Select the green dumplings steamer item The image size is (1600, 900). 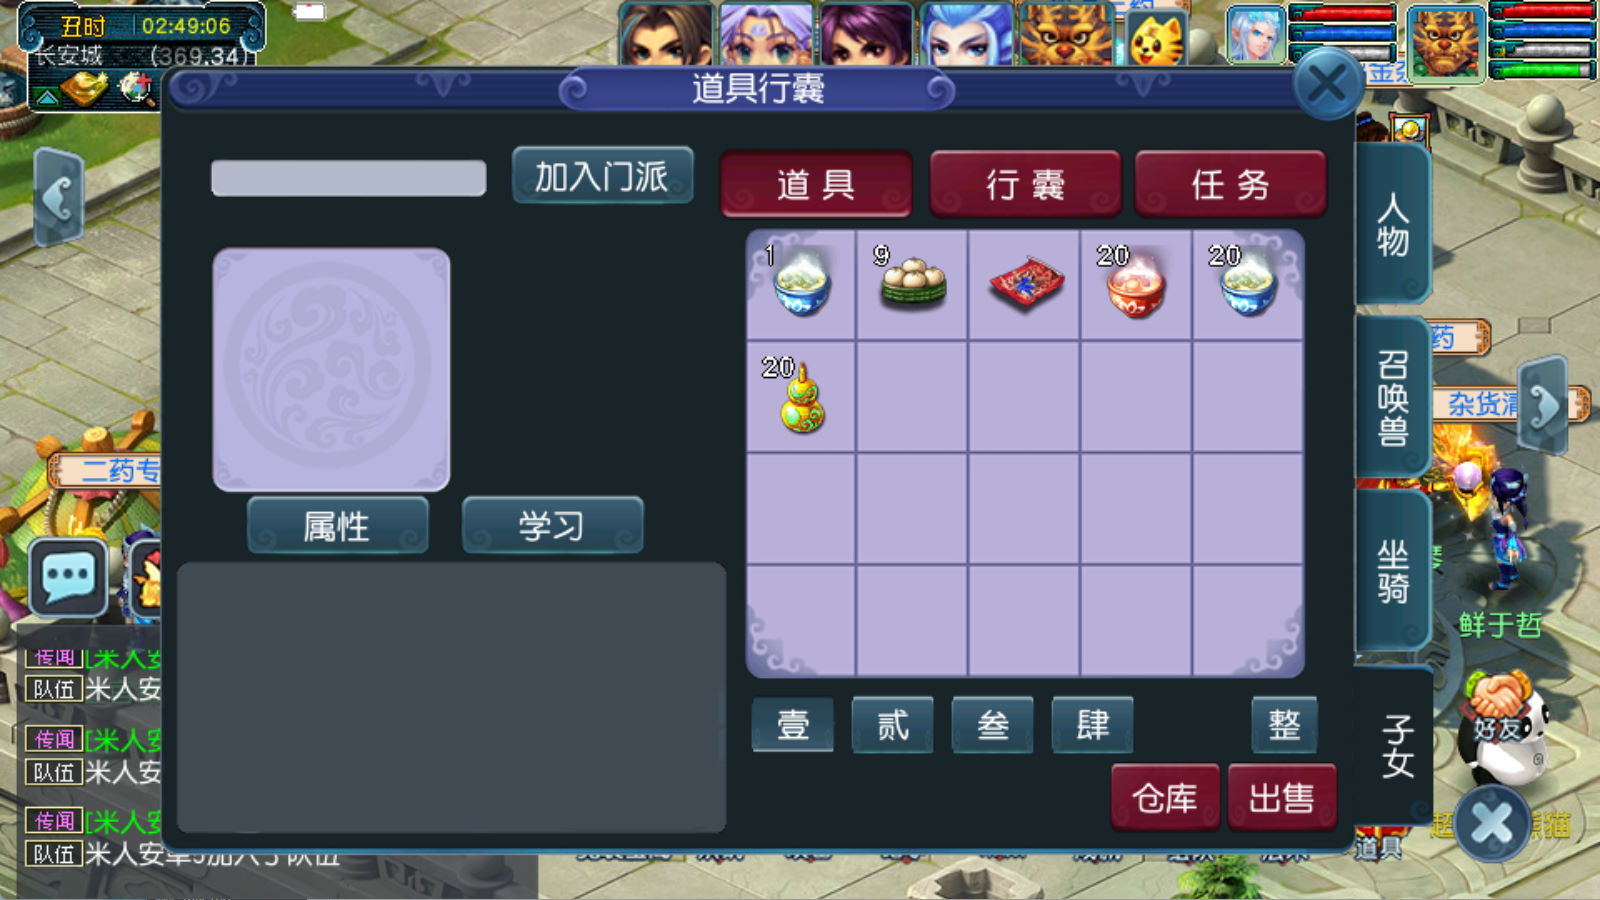point(912,283)
